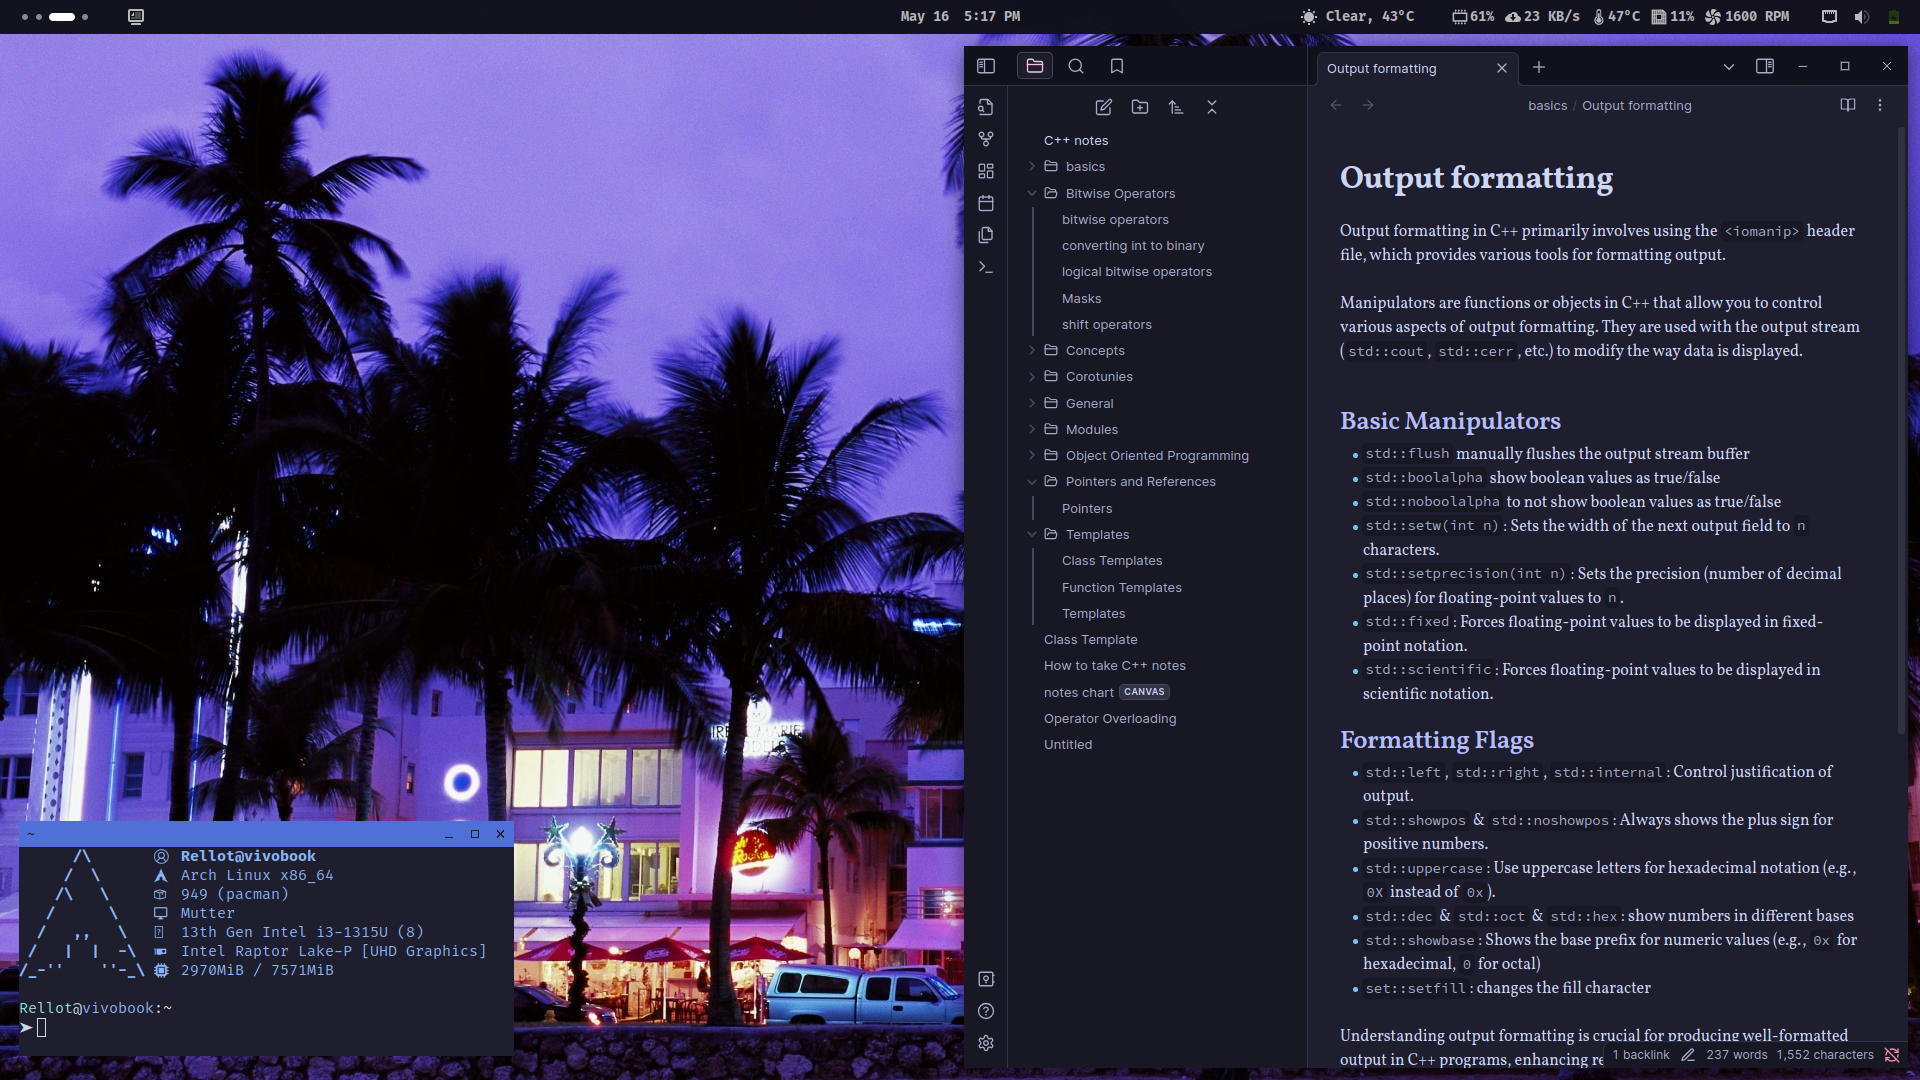This screenshot has width=1920, height=1080.
Task: Open command palette terminal icon
Action: 986,267
